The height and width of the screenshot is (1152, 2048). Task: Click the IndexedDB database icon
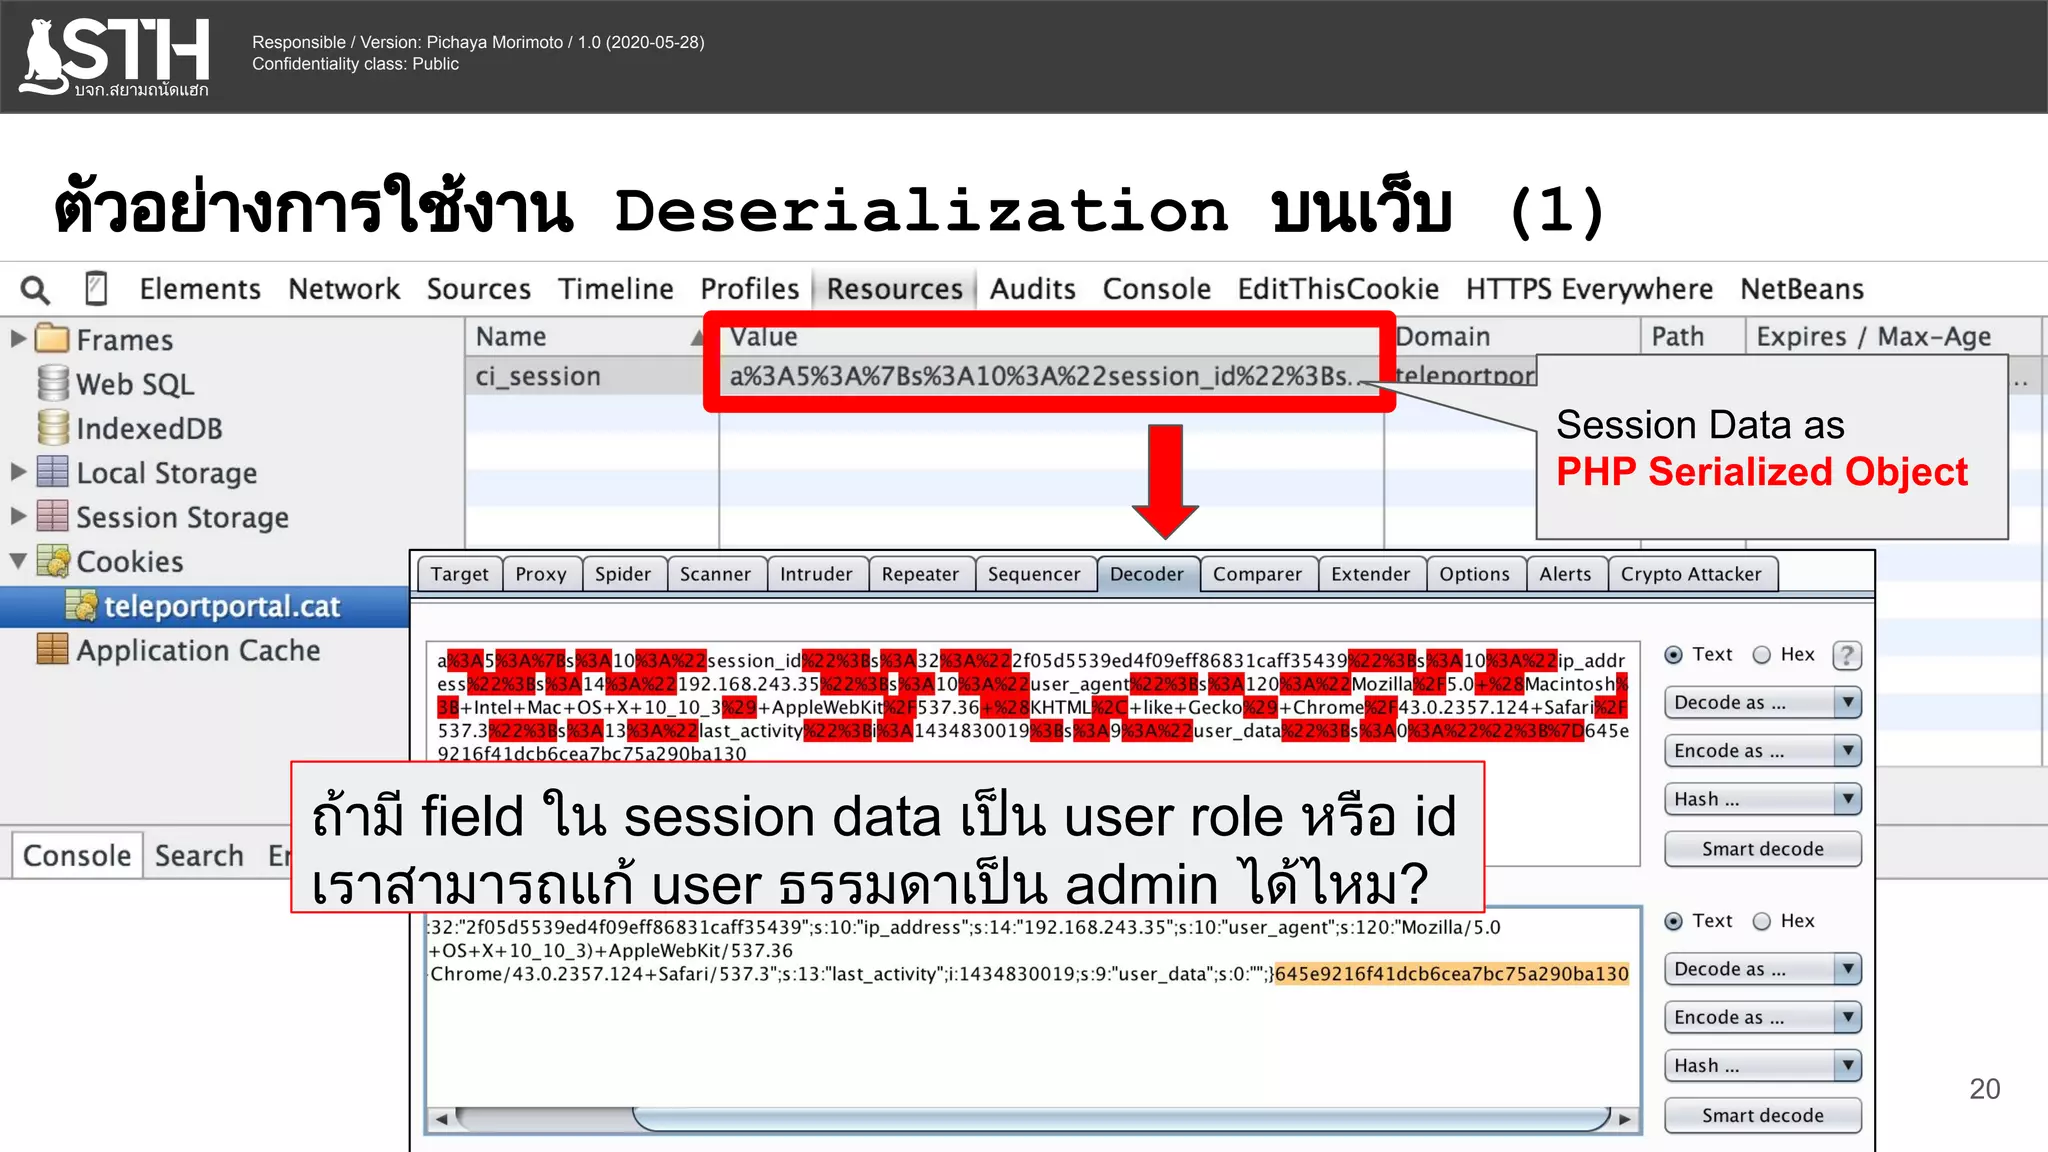[x=53, y=427]
